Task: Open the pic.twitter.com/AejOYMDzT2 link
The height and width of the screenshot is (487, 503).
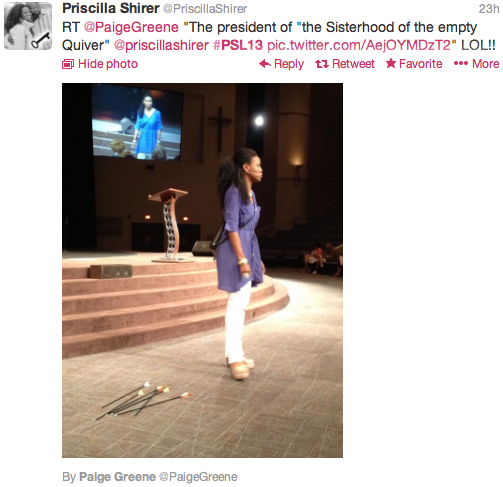Action: (359, 45)
